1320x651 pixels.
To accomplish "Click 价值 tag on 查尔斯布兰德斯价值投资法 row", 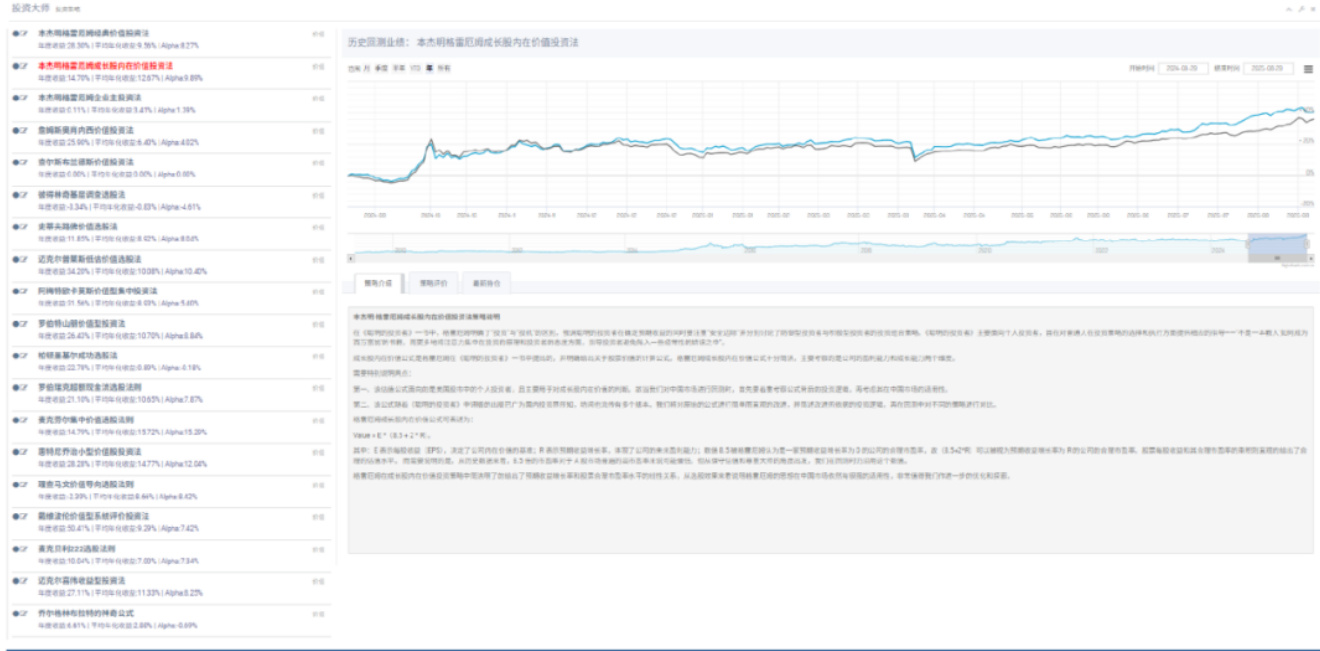I will pyautogui.click(x=318, y=162).
